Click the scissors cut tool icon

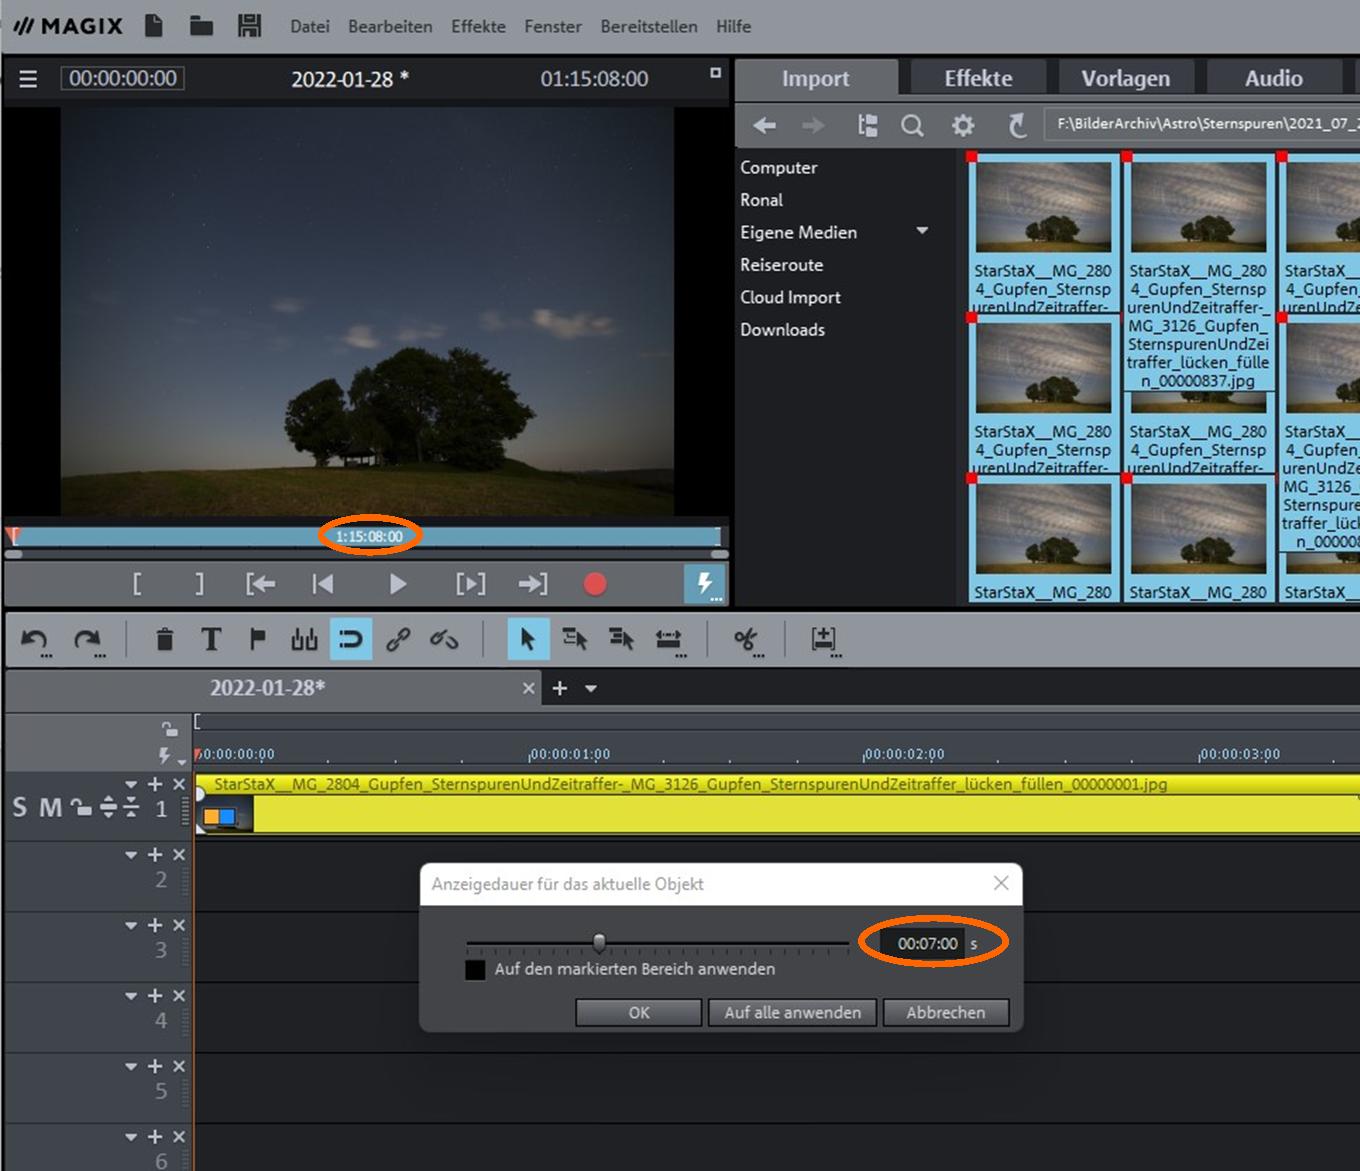pos(744,639)
